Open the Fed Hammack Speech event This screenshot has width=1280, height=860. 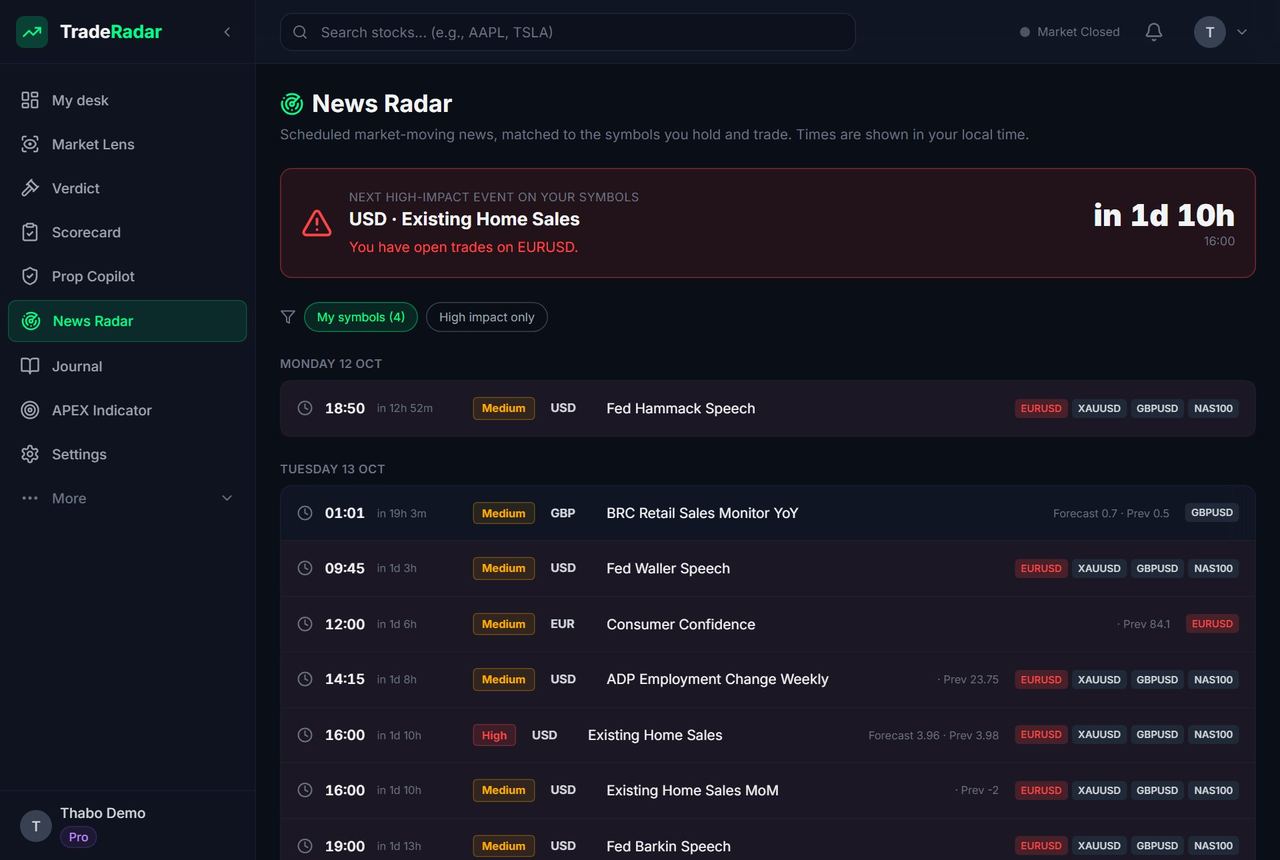coord(768,408)
